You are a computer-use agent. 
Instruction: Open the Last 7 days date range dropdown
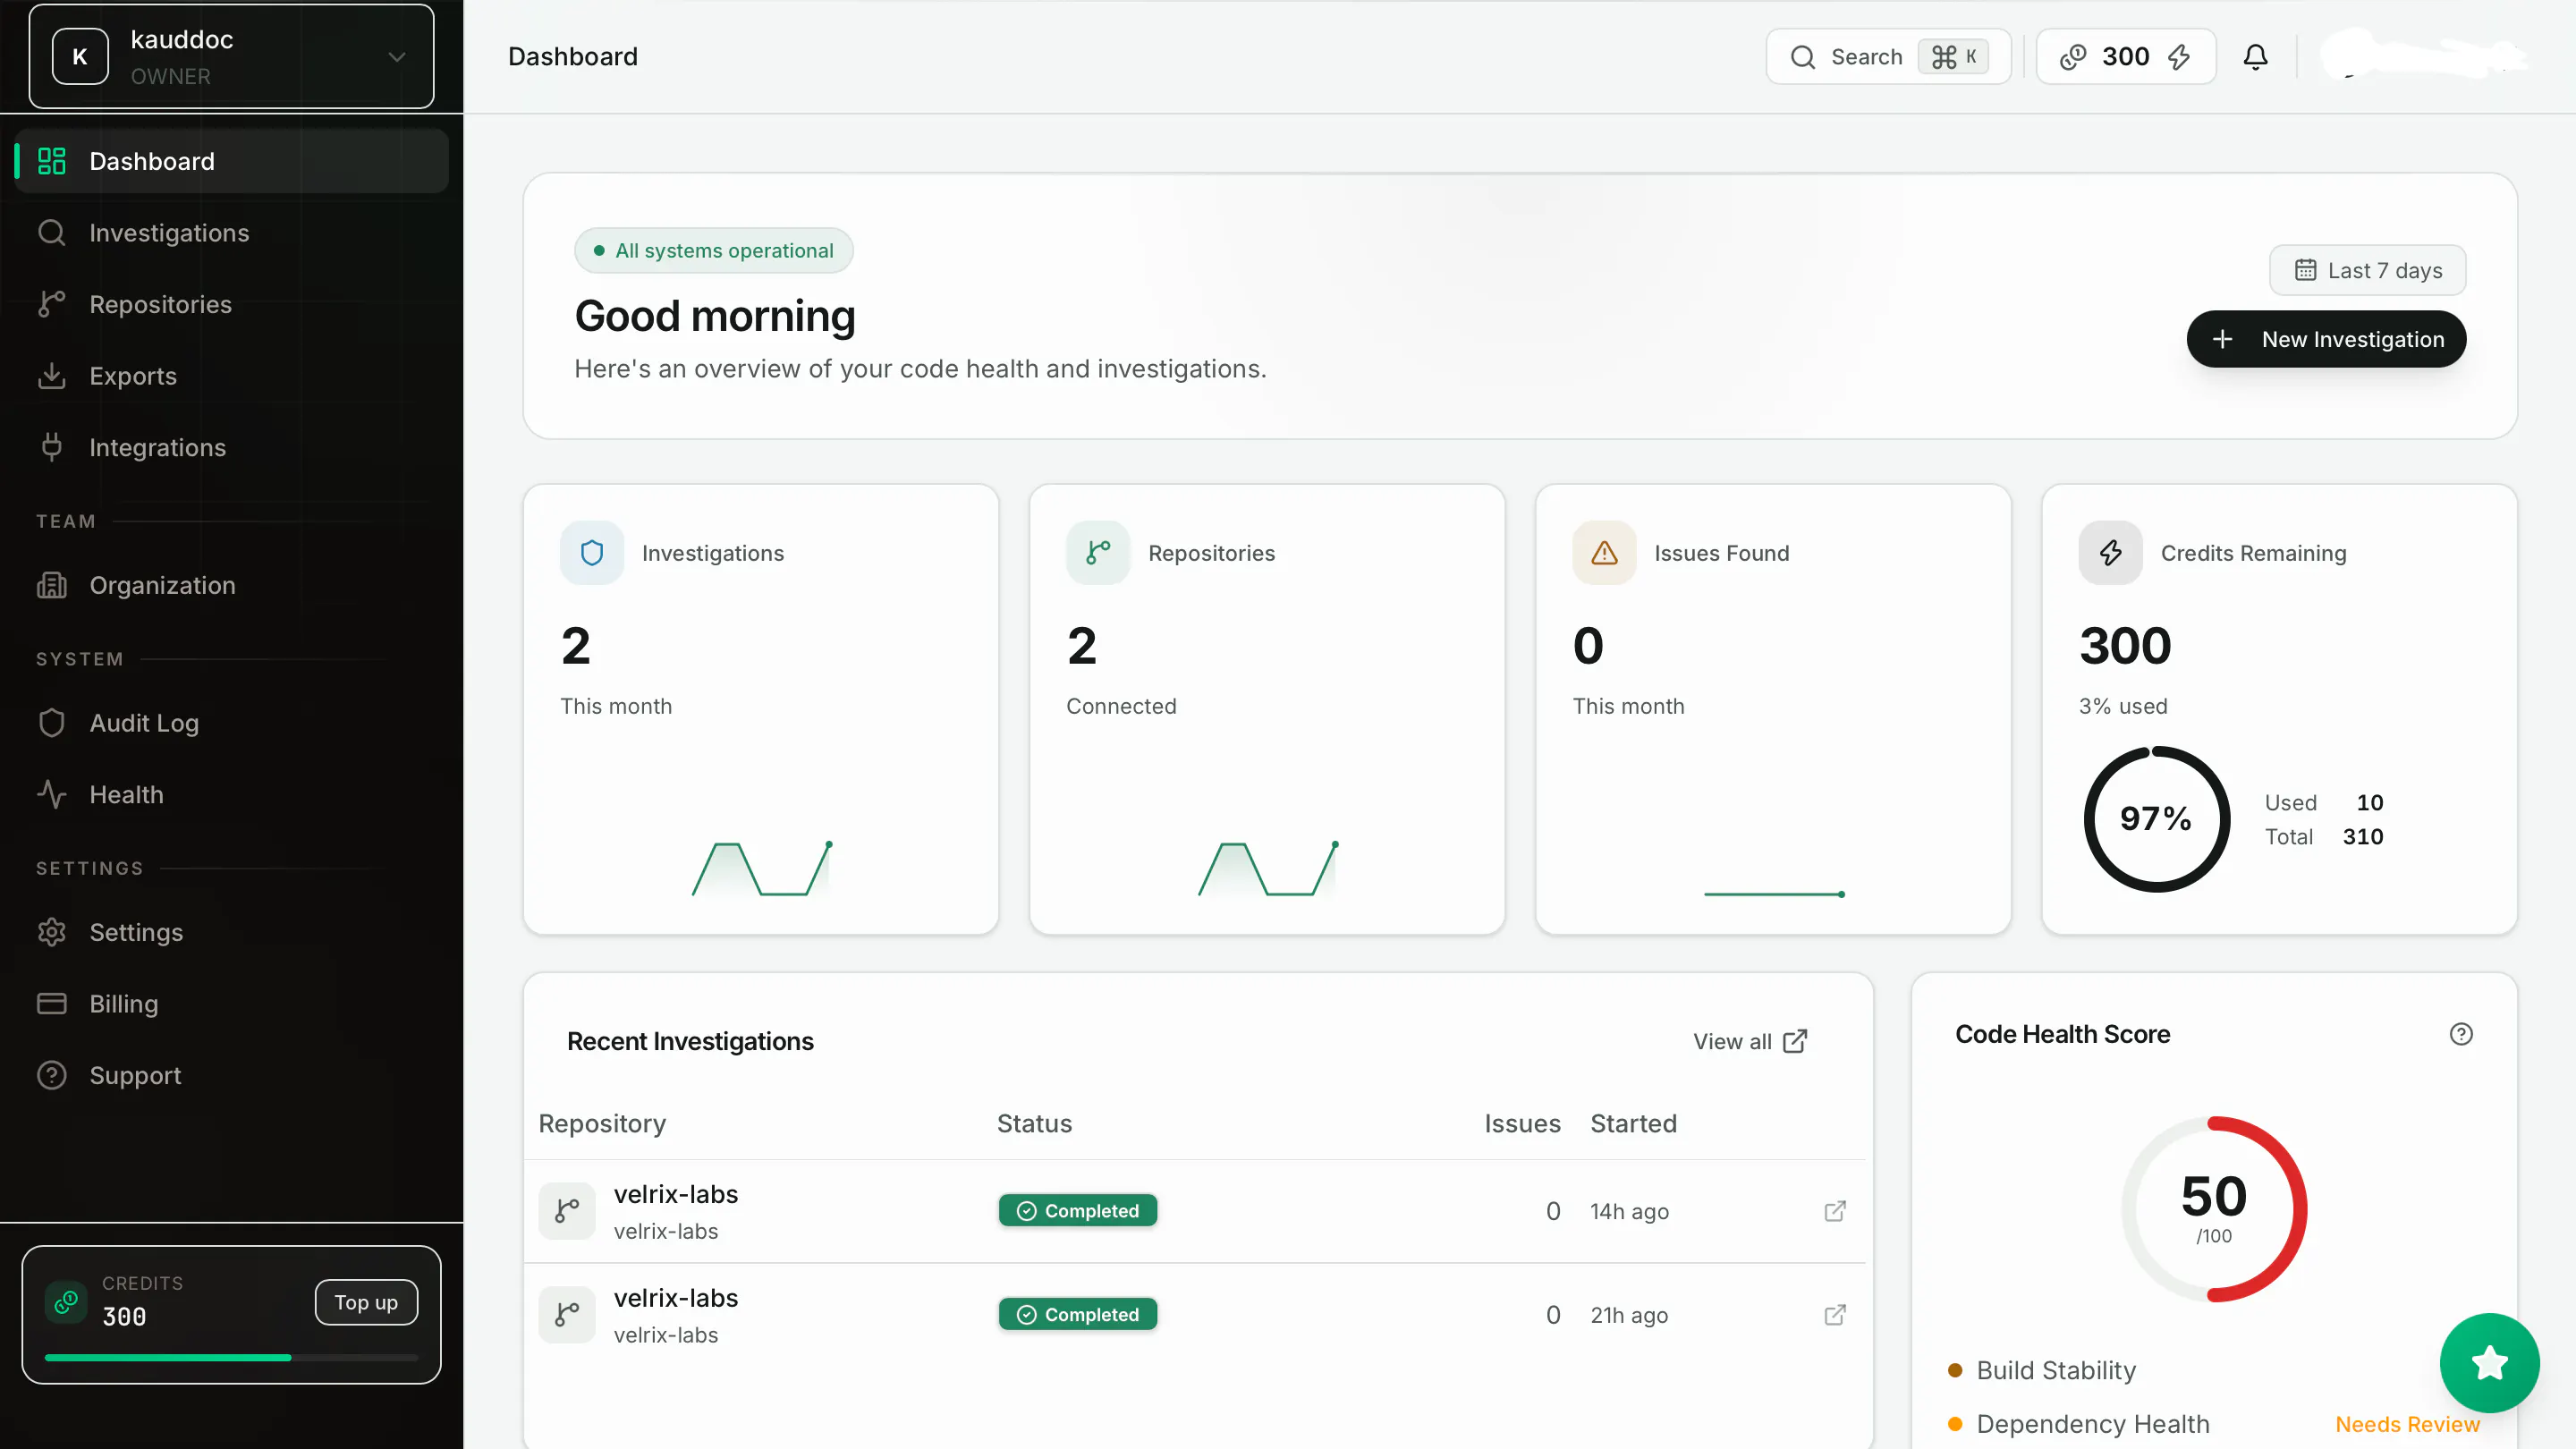(x=2367, y=270)
